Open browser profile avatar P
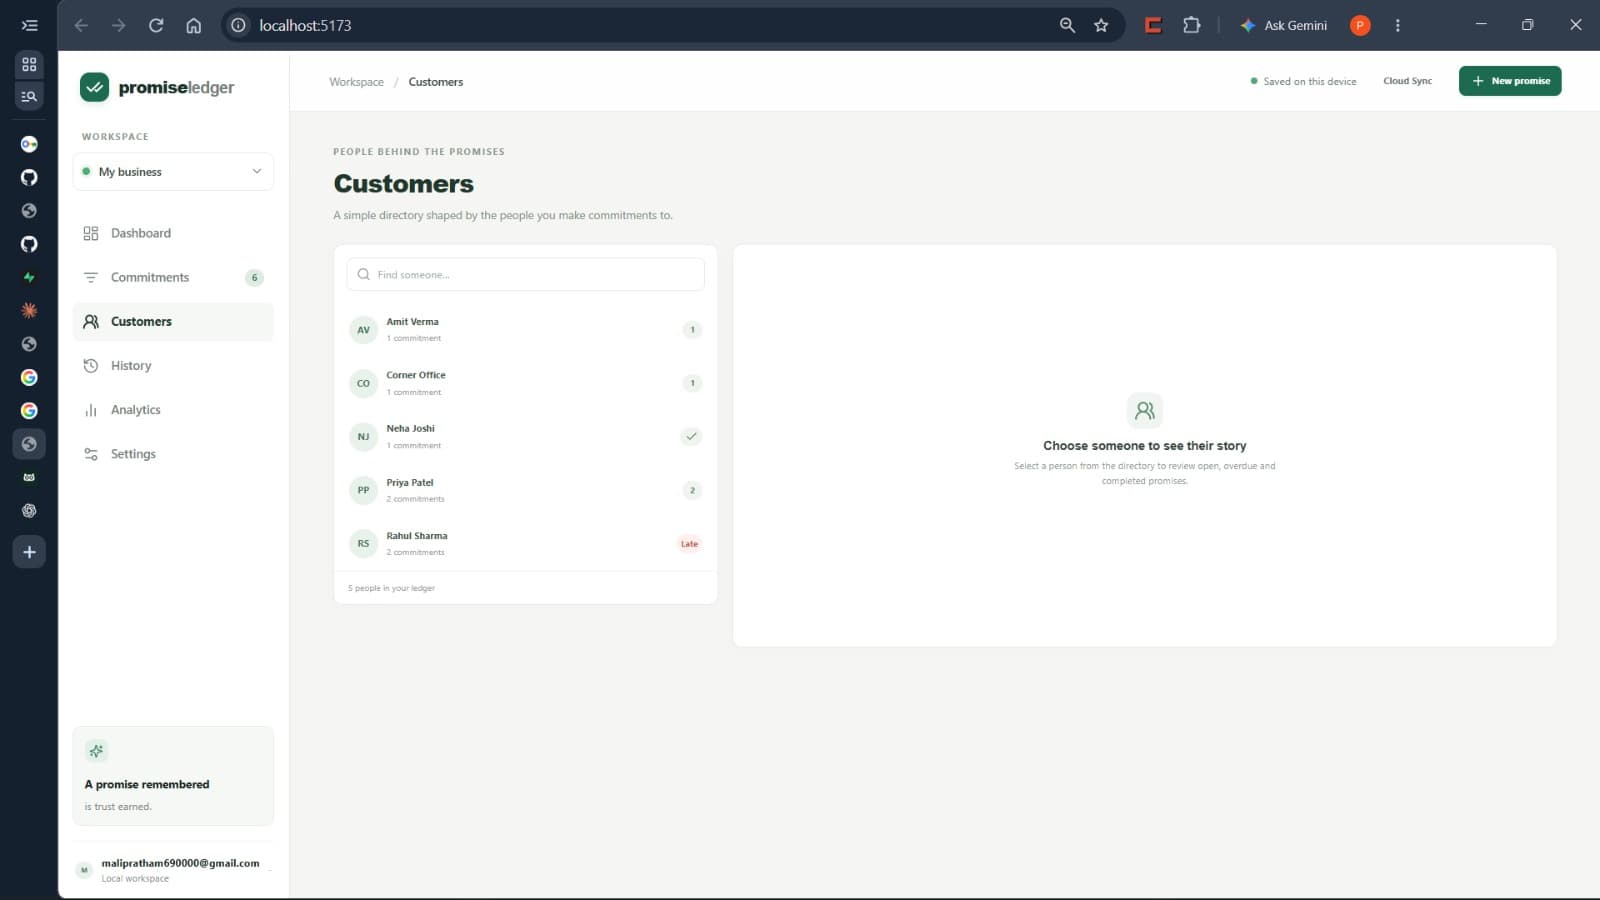Screen dimensions: 1600x900 point(1360,25)
